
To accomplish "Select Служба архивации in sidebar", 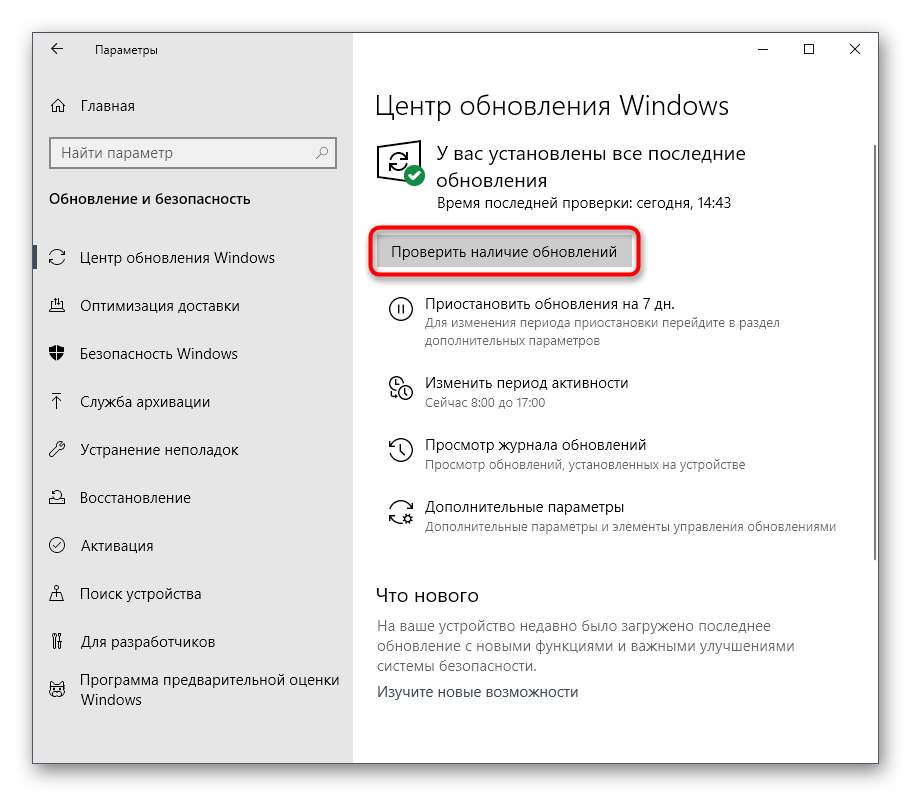I will [x=145, y=402].
